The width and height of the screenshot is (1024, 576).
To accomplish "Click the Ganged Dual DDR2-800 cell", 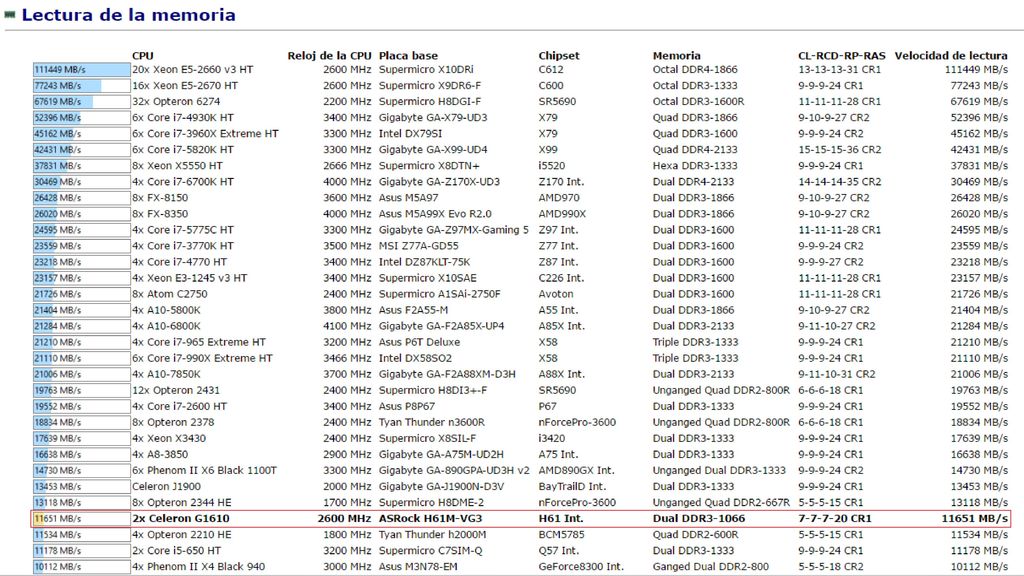I will coord(711,567).
